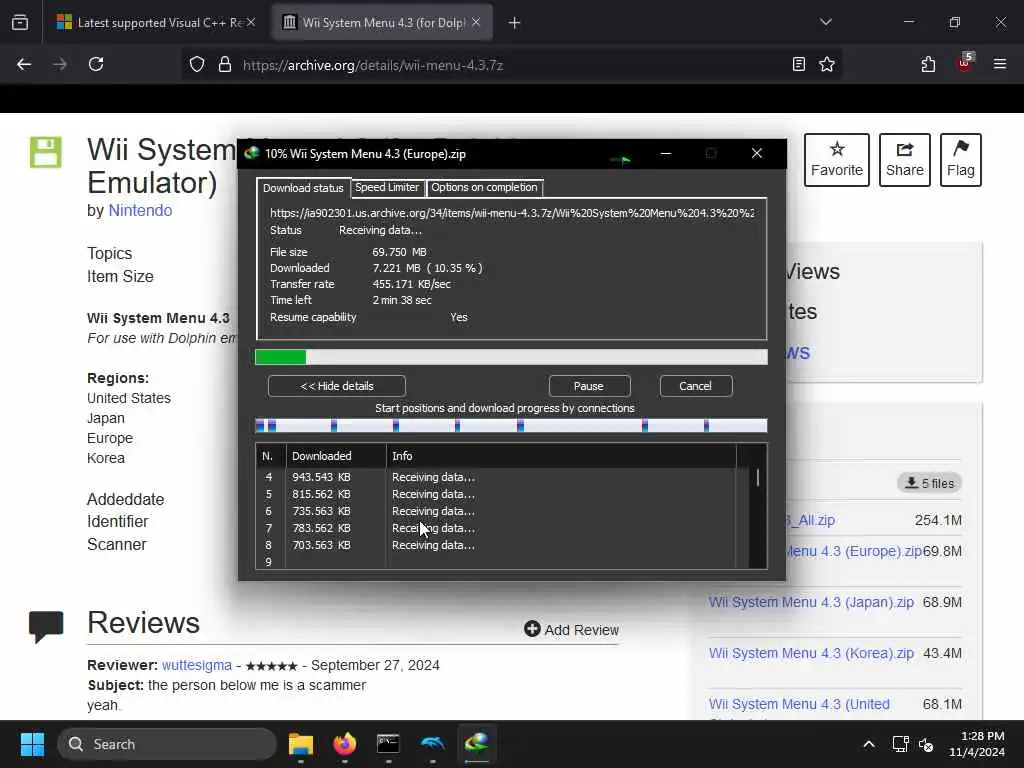The width and height of the screenshot is (1024, 768).
Task: Open the Firefox extensions puzzle icon
Action: [928, 64]
